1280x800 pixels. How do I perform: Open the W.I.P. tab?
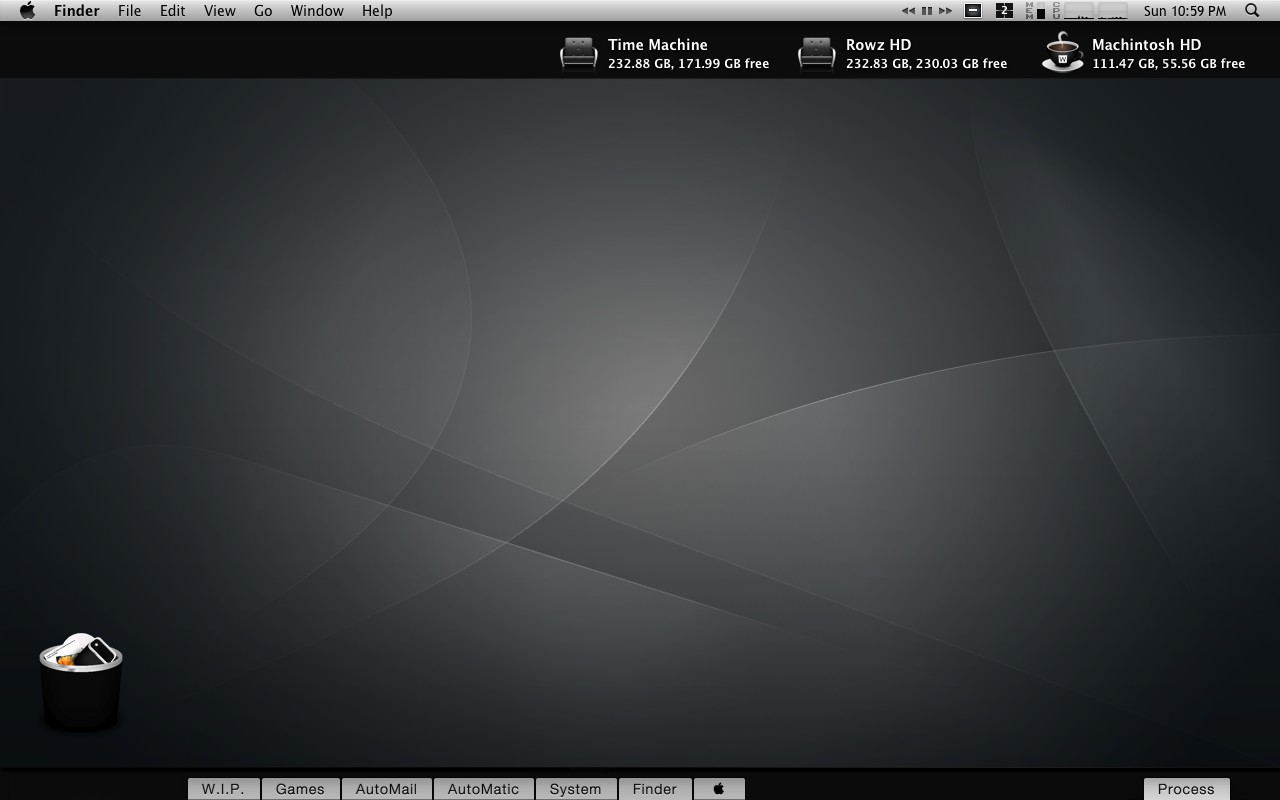pyautogui.click(x=223, y=789)
